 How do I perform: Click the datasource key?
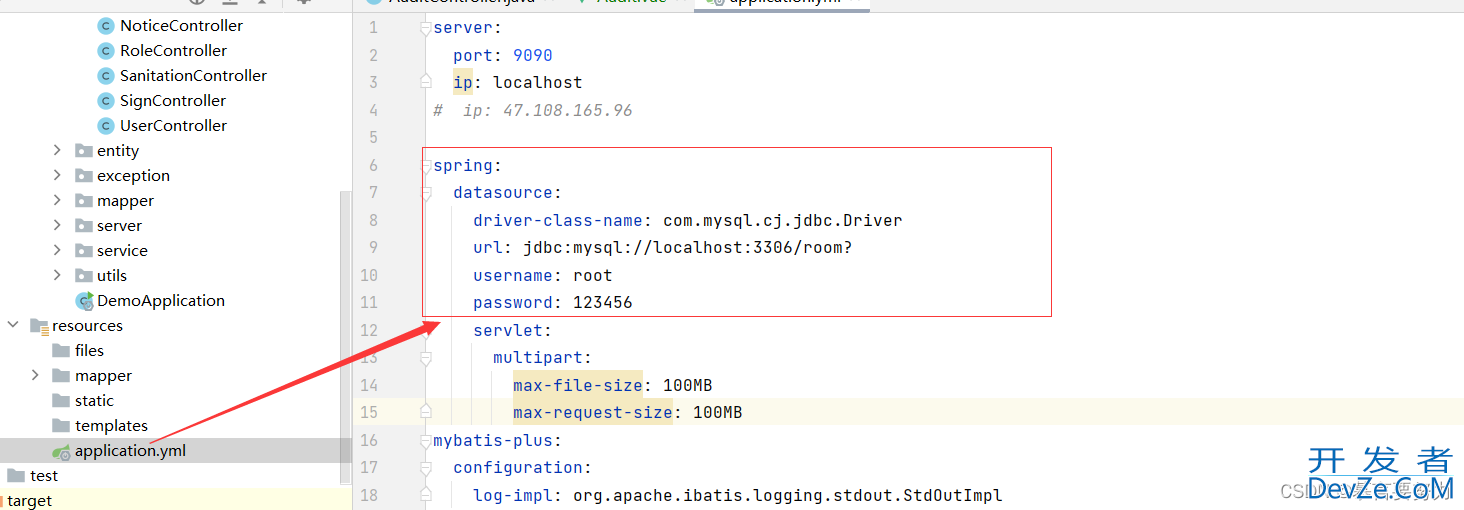click(x=503, y=192)
